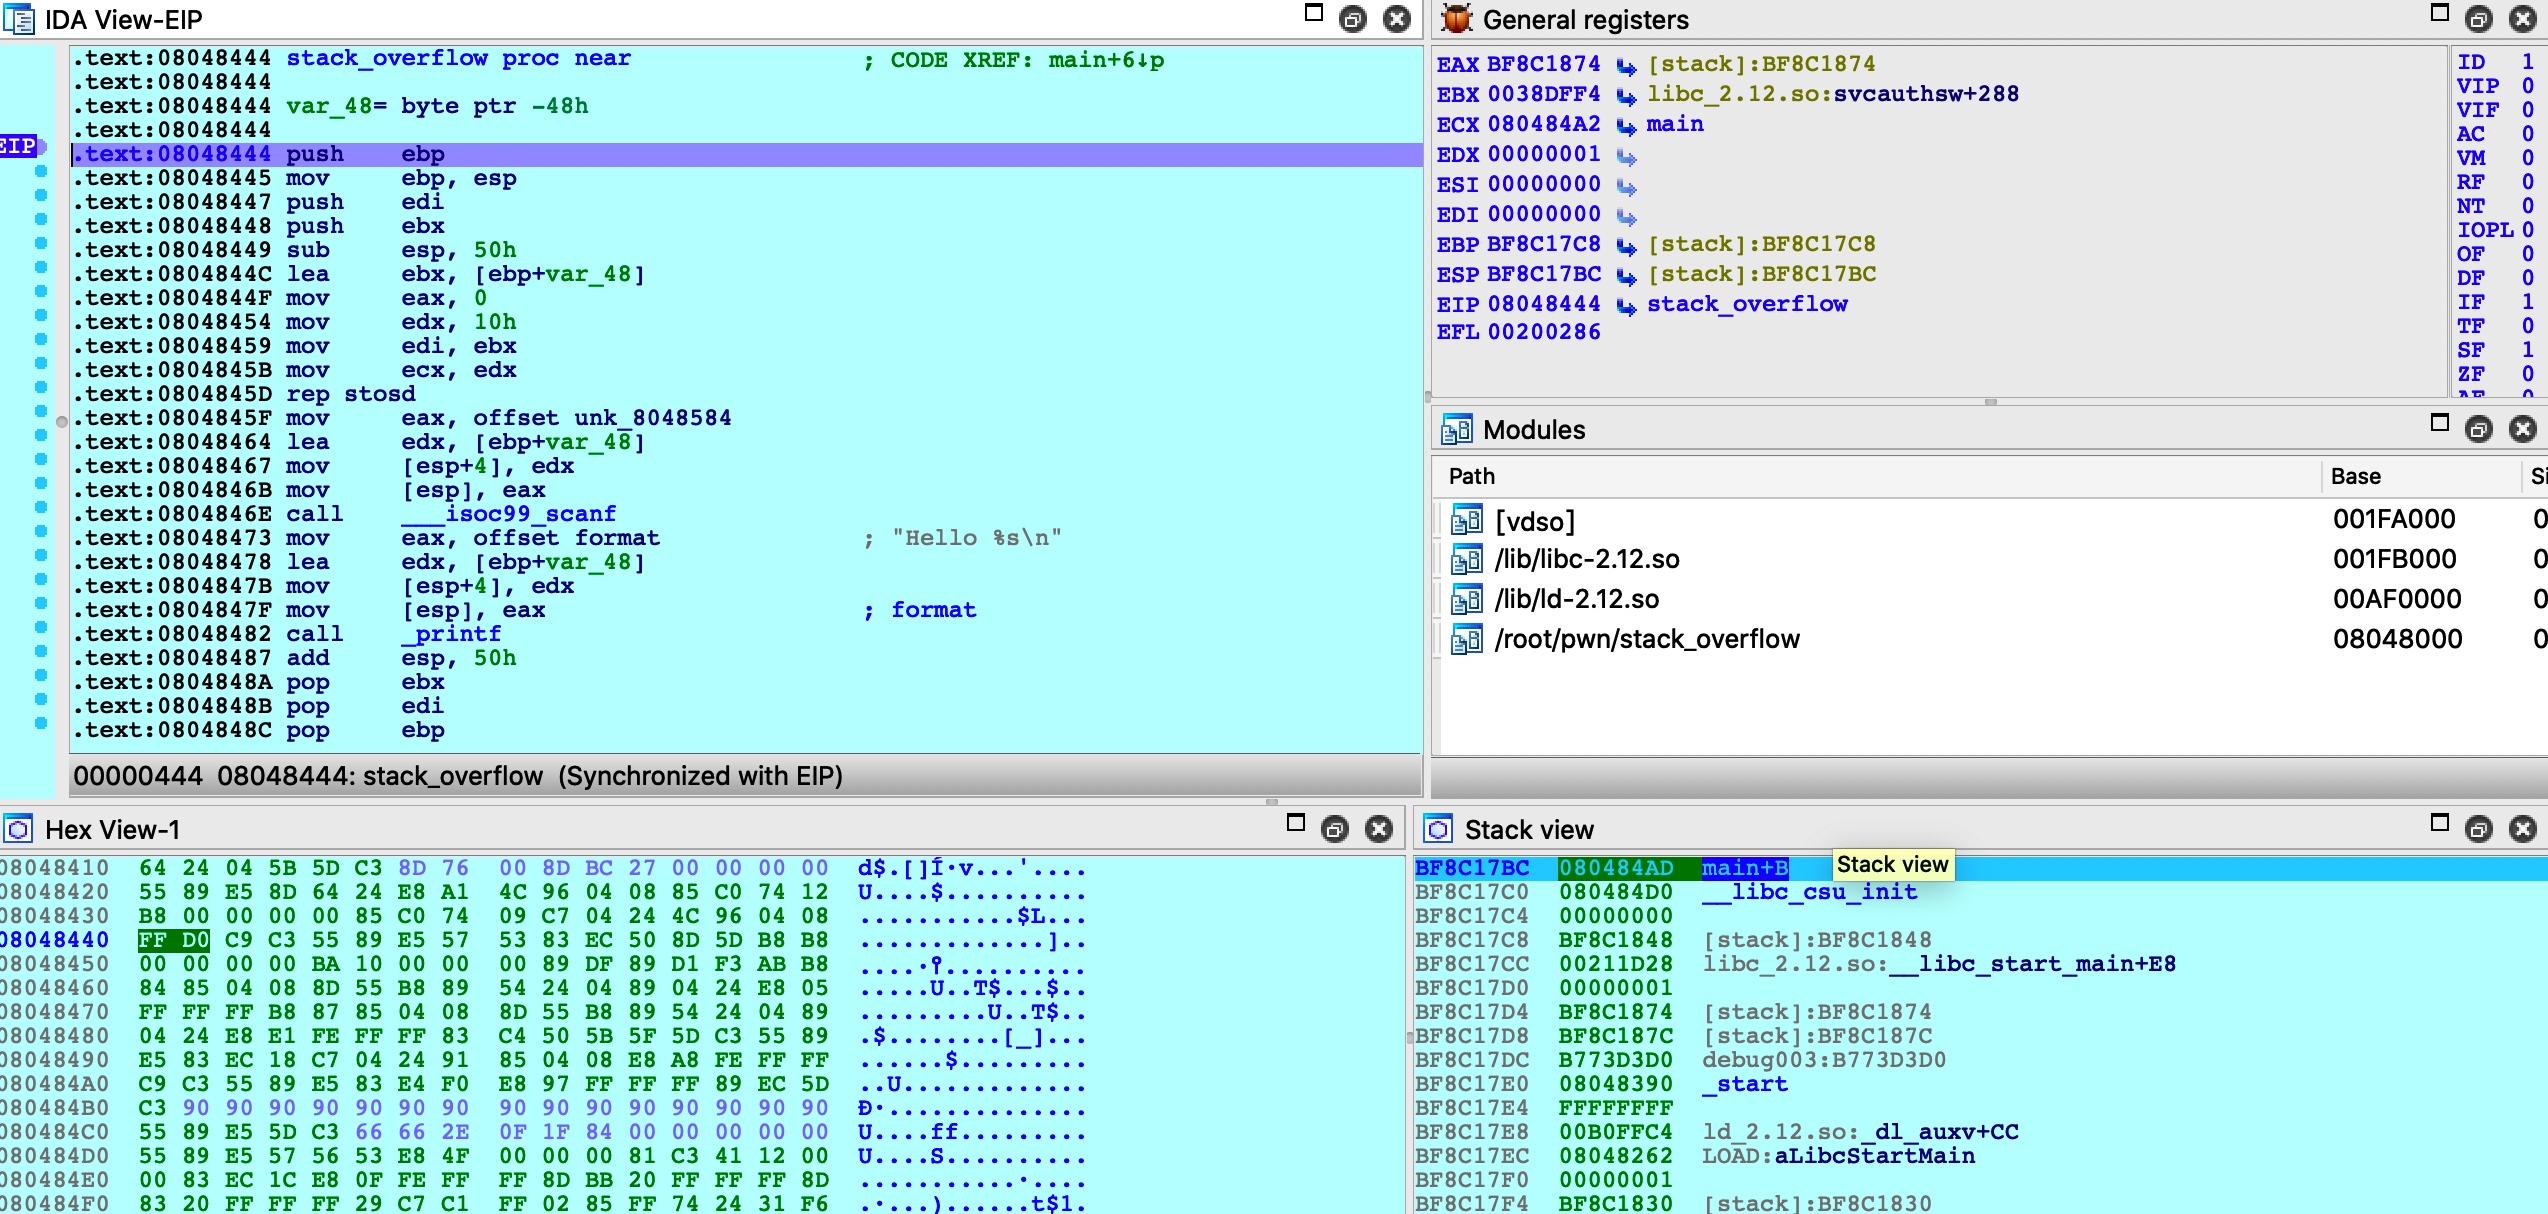Viewport: 2548px width, 1214px height.
Task: Click the Modules panel icon
Action: tap(1456, 429)
